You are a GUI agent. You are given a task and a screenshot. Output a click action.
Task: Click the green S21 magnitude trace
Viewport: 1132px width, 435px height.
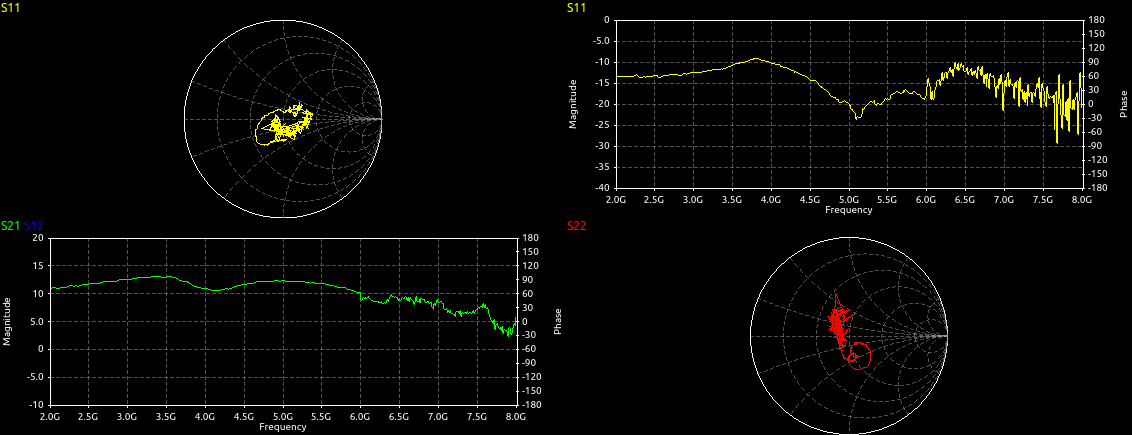pyautogui.click(x=280, y=281)
